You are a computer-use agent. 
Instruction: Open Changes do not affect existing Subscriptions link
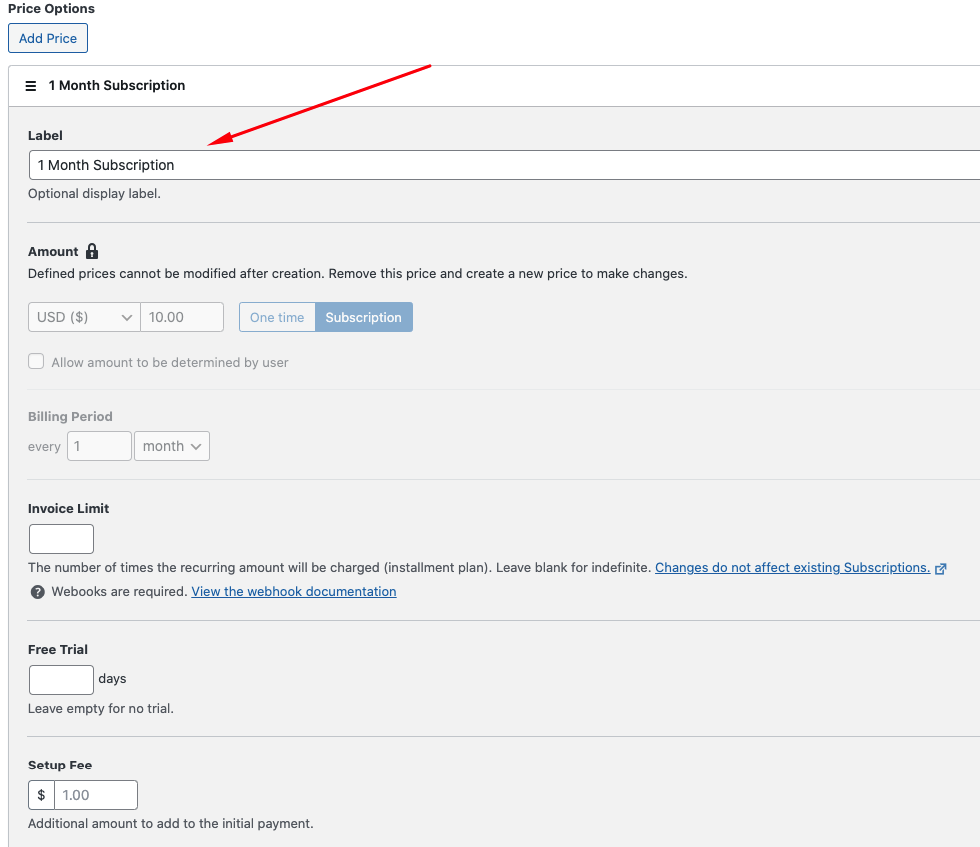[792, 568]
